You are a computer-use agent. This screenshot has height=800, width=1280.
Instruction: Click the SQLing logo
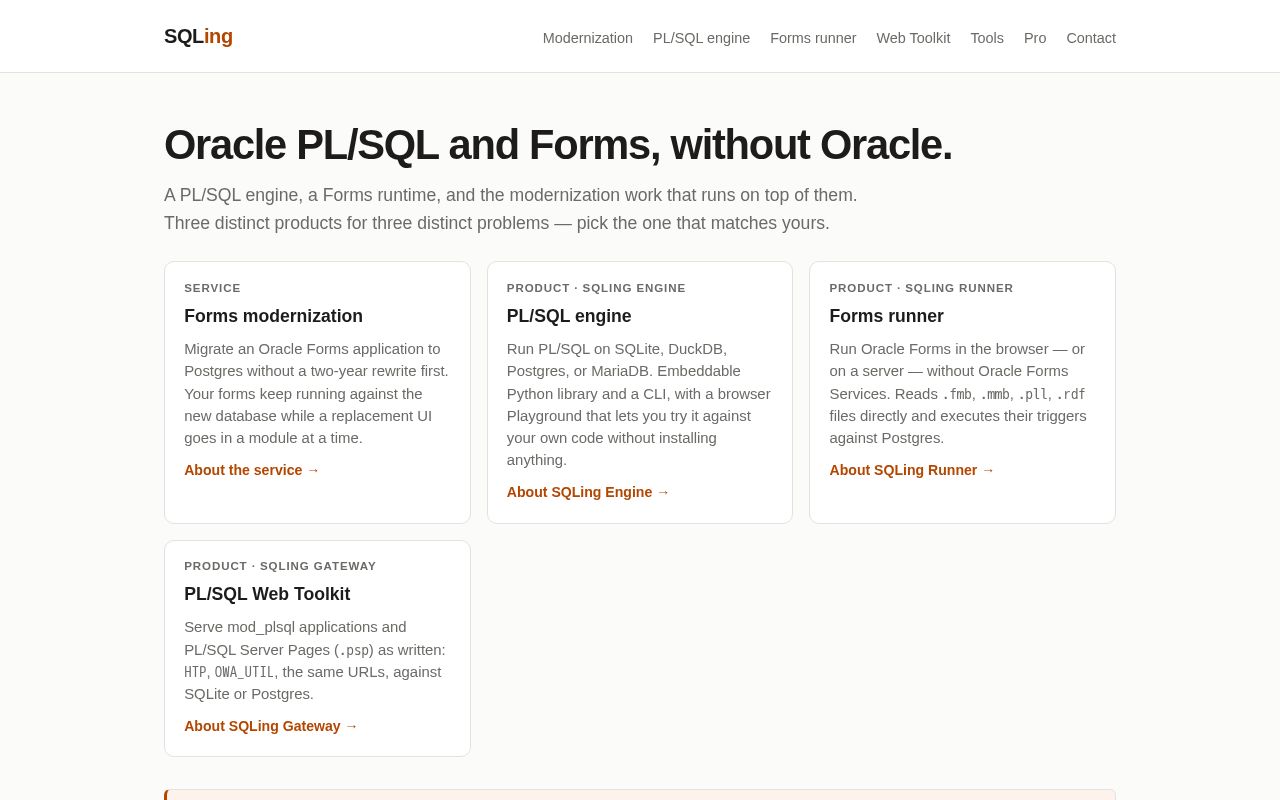[198, 36]
